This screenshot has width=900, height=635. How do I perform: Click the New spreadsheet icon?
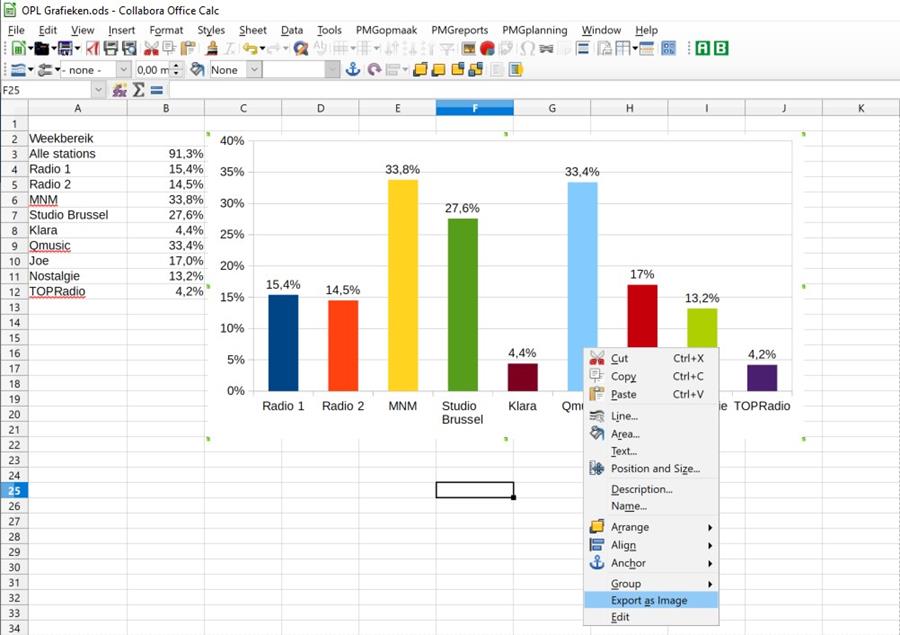pos(18,48)
